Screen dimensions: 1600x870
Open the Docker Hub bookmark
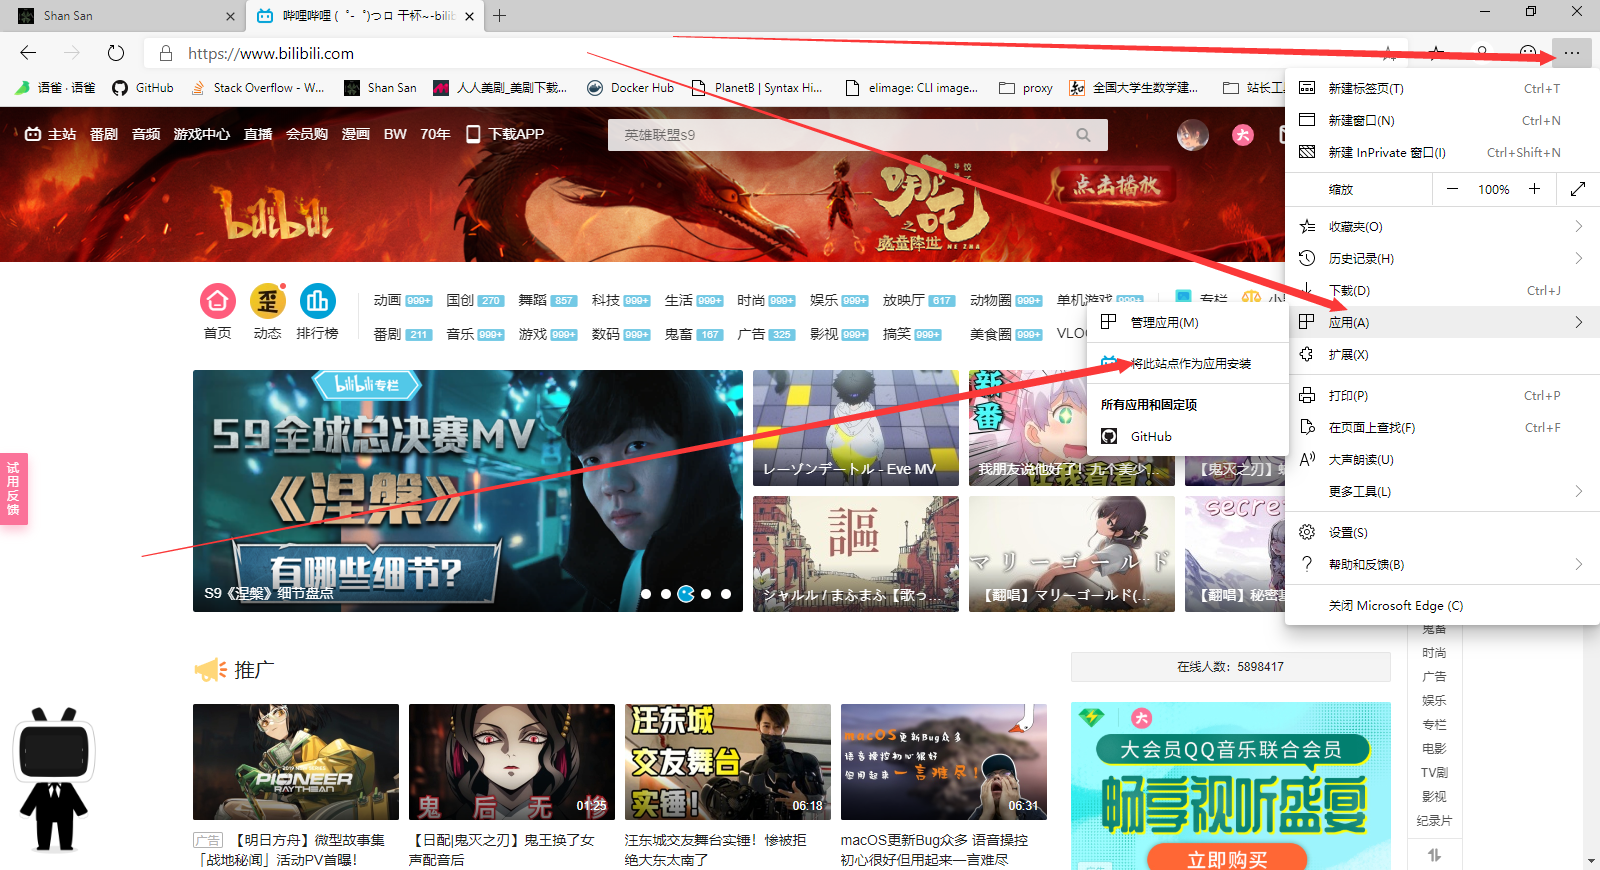[630, 88]
